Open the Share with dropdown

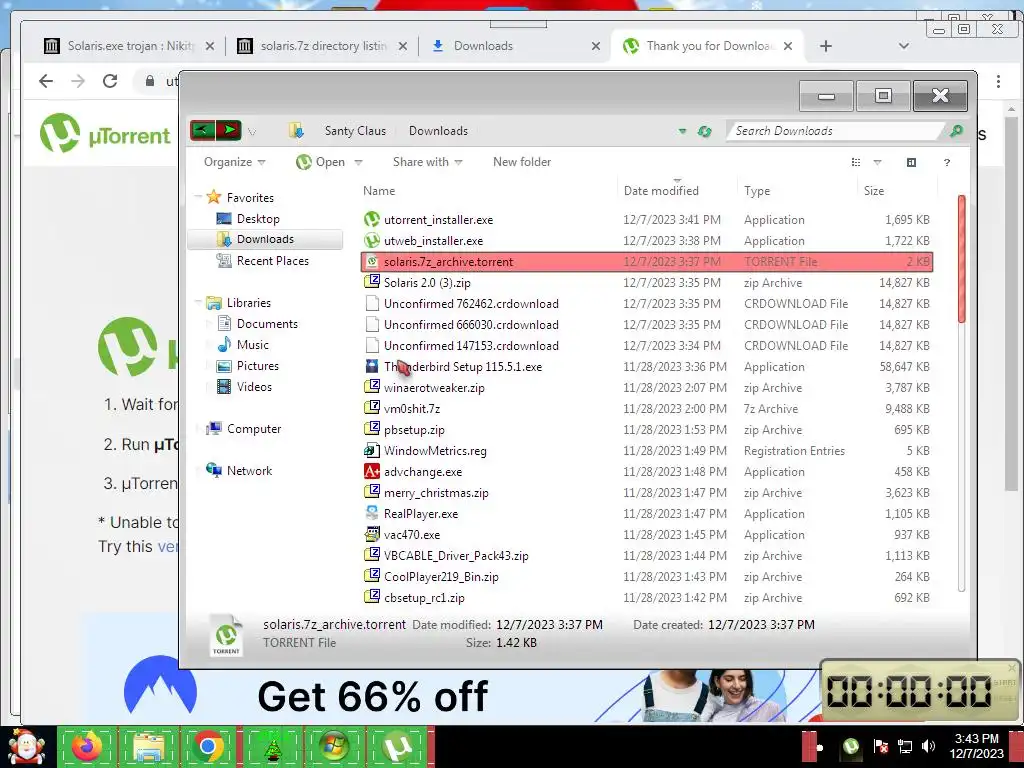click(x=428, y=162)
